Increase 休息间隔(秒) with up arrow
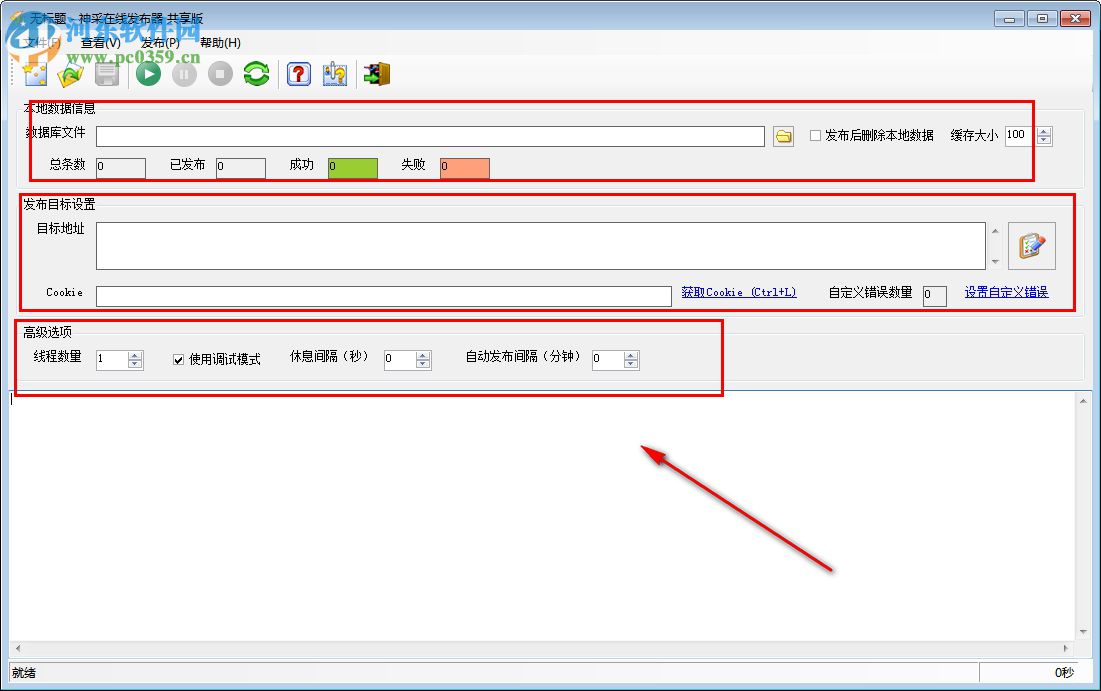This screenshot has height=691, width=1101. pyautogui.click(x=423, y=355)
